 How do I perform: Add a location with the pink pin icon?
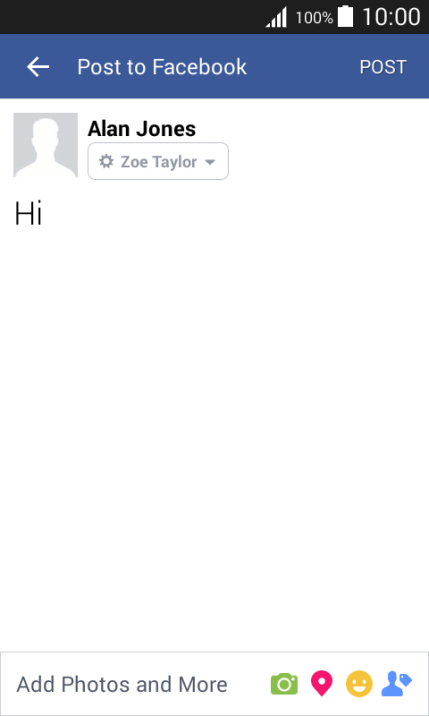click(322, 684)
